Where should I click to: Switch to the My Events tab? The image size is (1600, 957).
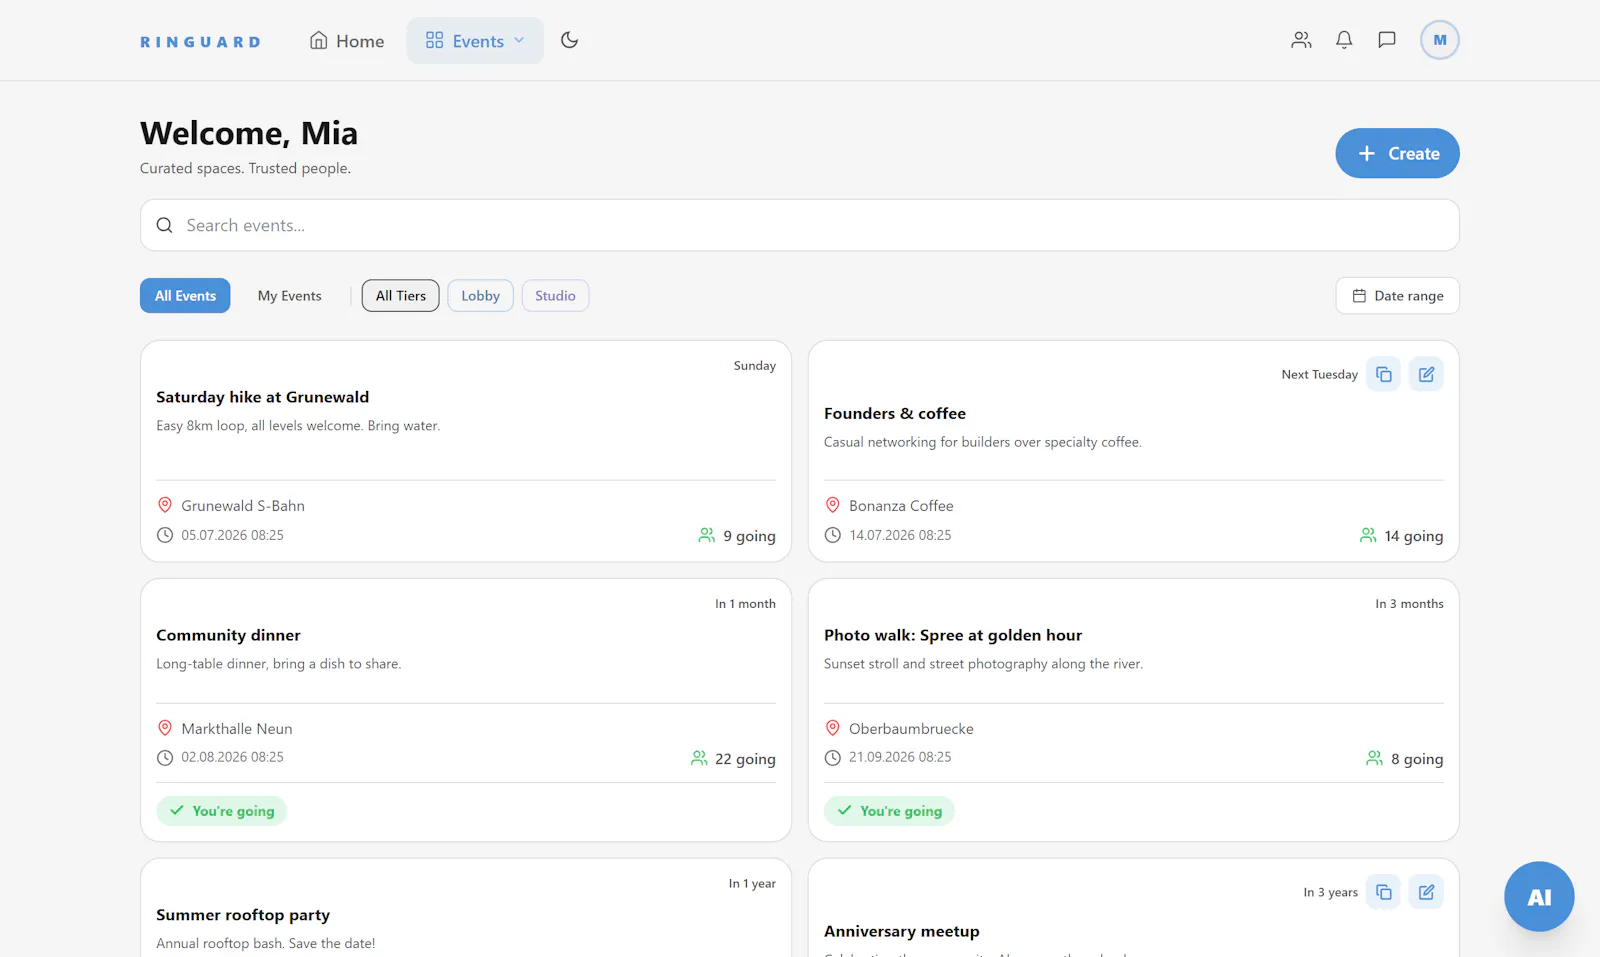tap(290, 296)
